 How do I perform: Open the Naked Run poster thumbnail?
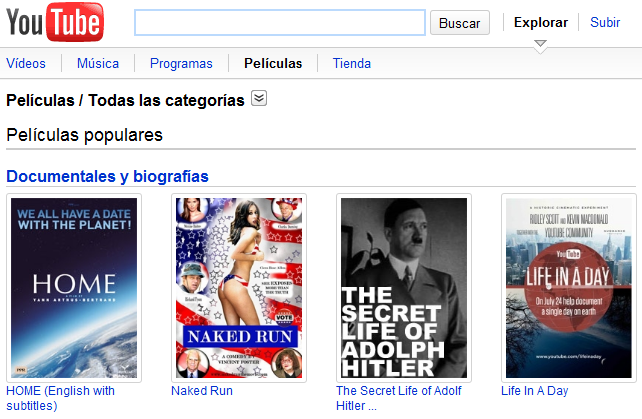tap(239, 288)
